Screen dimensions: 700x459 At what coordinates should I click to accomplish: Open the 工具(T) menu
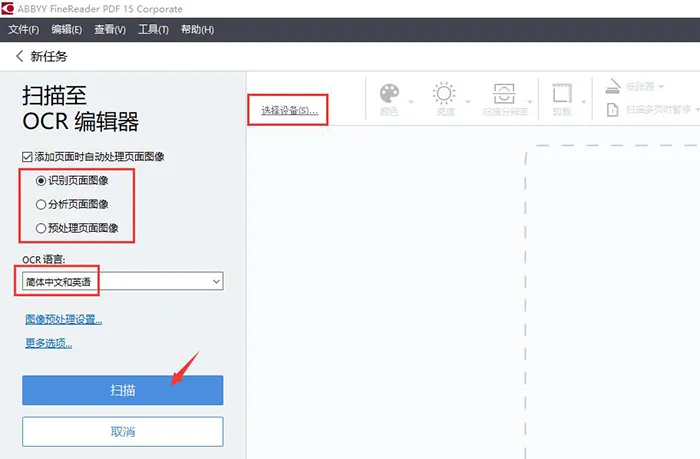[153, 29]
